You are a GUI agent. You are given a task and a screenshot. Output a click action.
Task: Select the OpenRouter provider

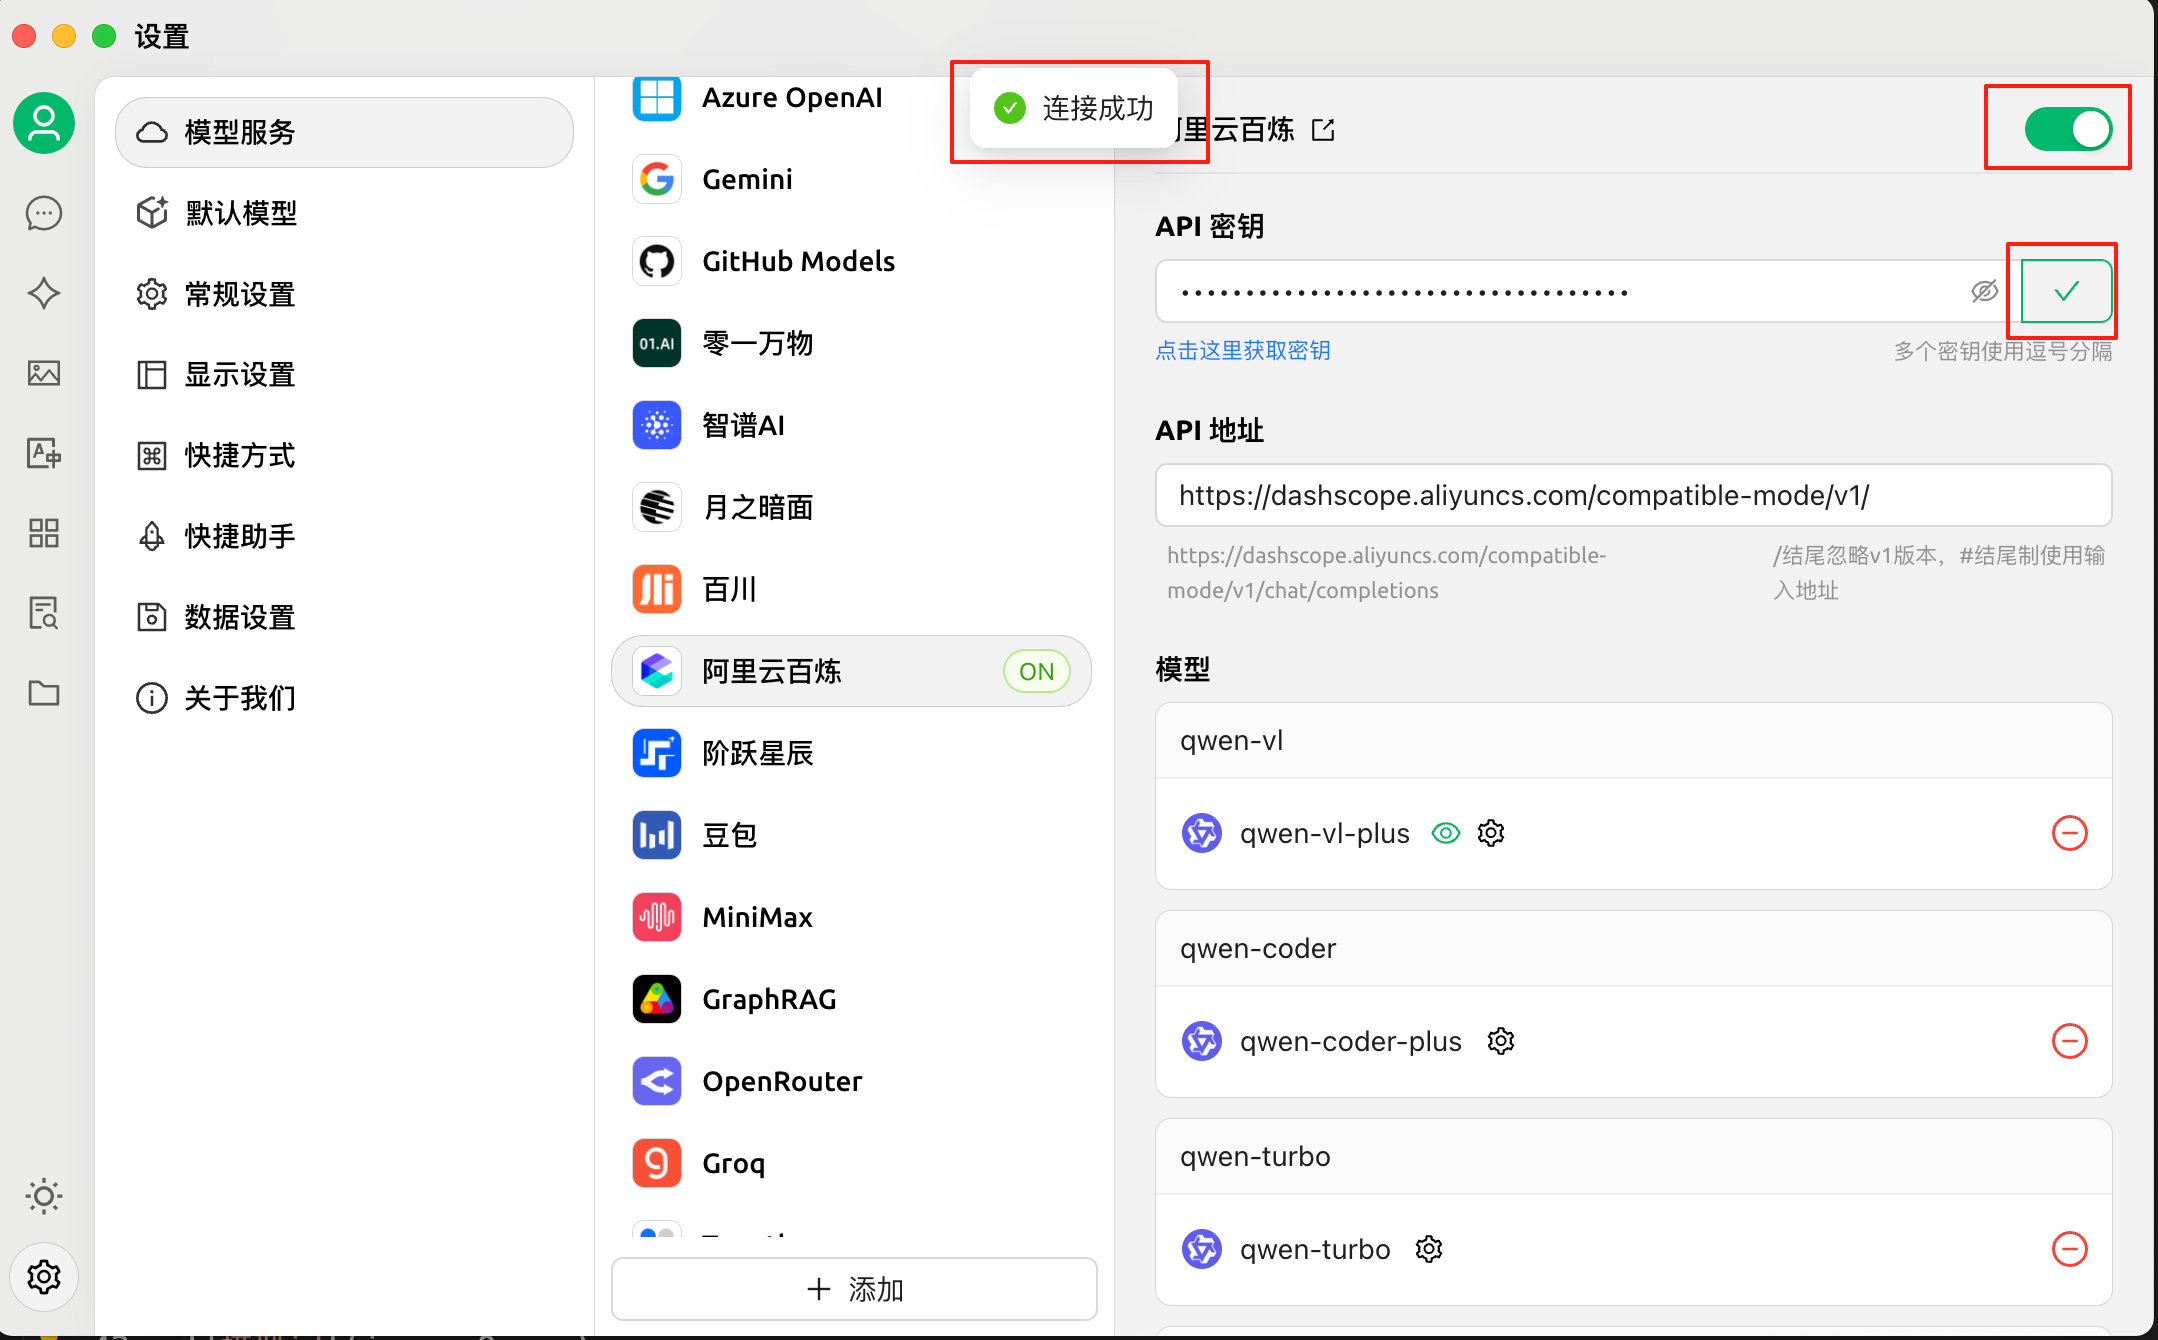(x=851, y=1081)
